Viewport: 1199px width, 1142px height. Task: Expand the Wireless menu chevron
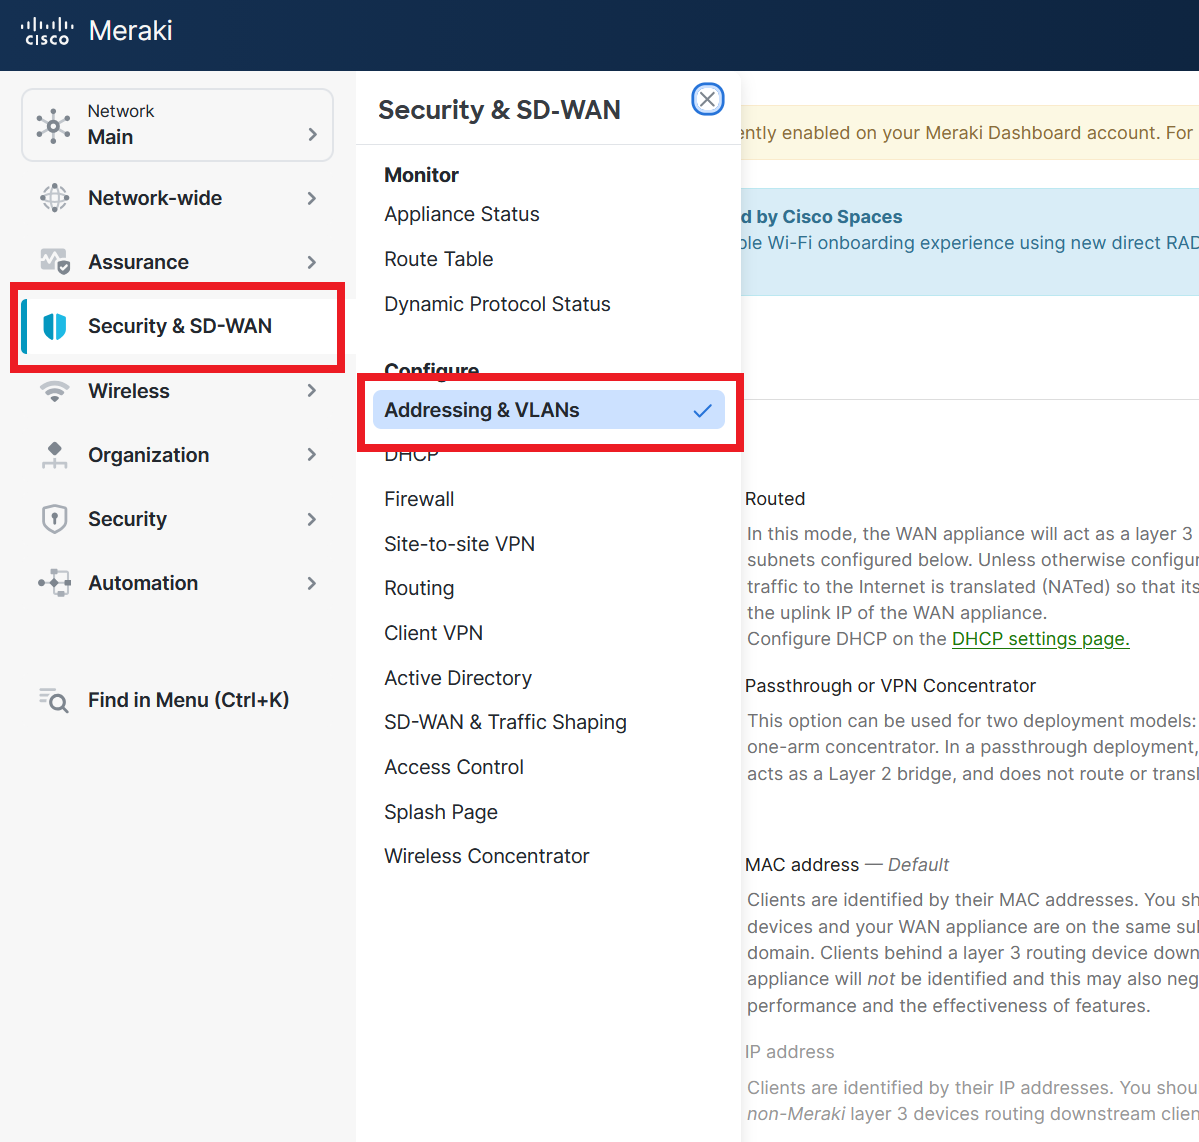coord(311,391)
